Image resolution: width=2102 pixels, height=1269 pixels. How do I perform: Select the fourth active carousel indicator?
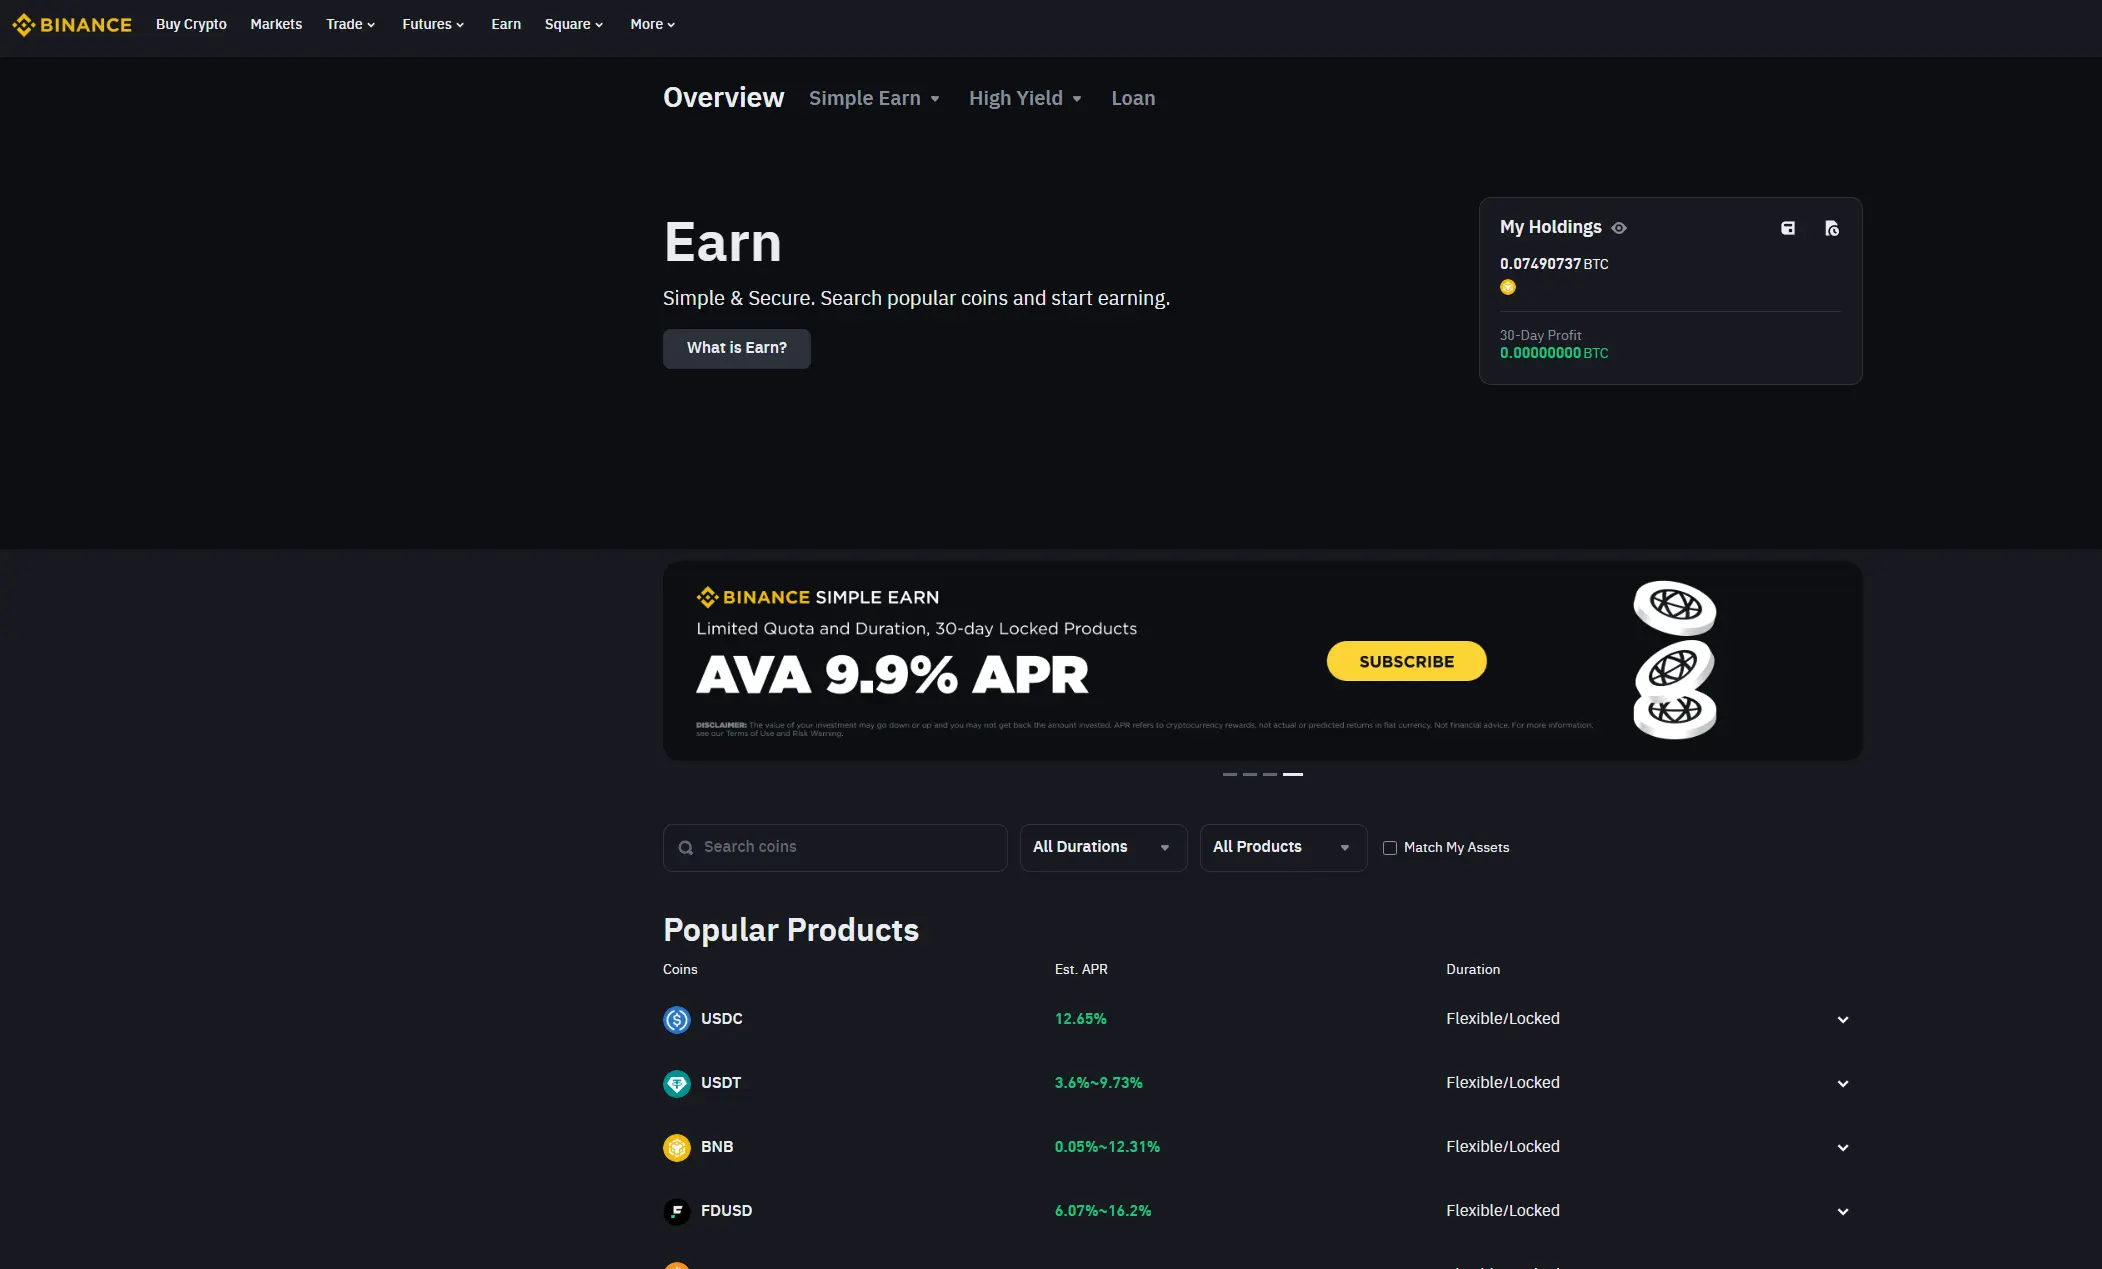[1293, 774]
